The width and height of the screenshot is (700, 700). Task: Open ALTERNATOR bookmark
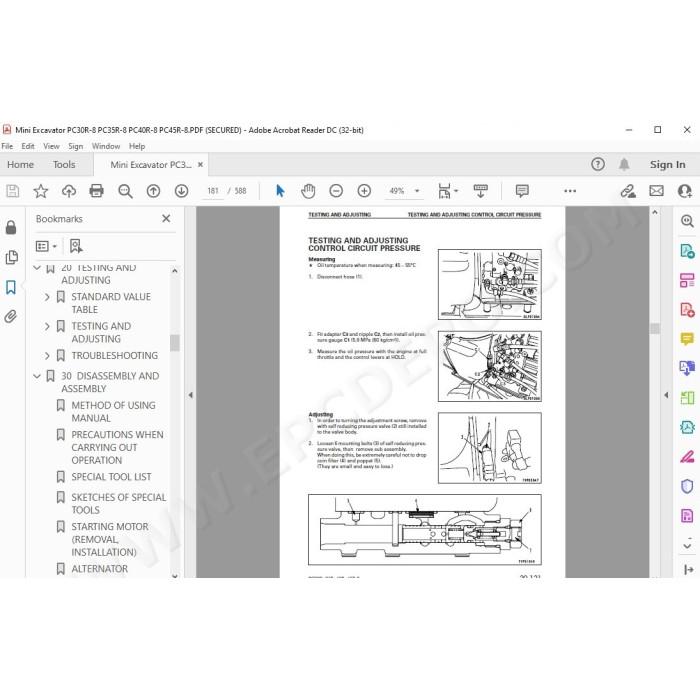[100, 569]
